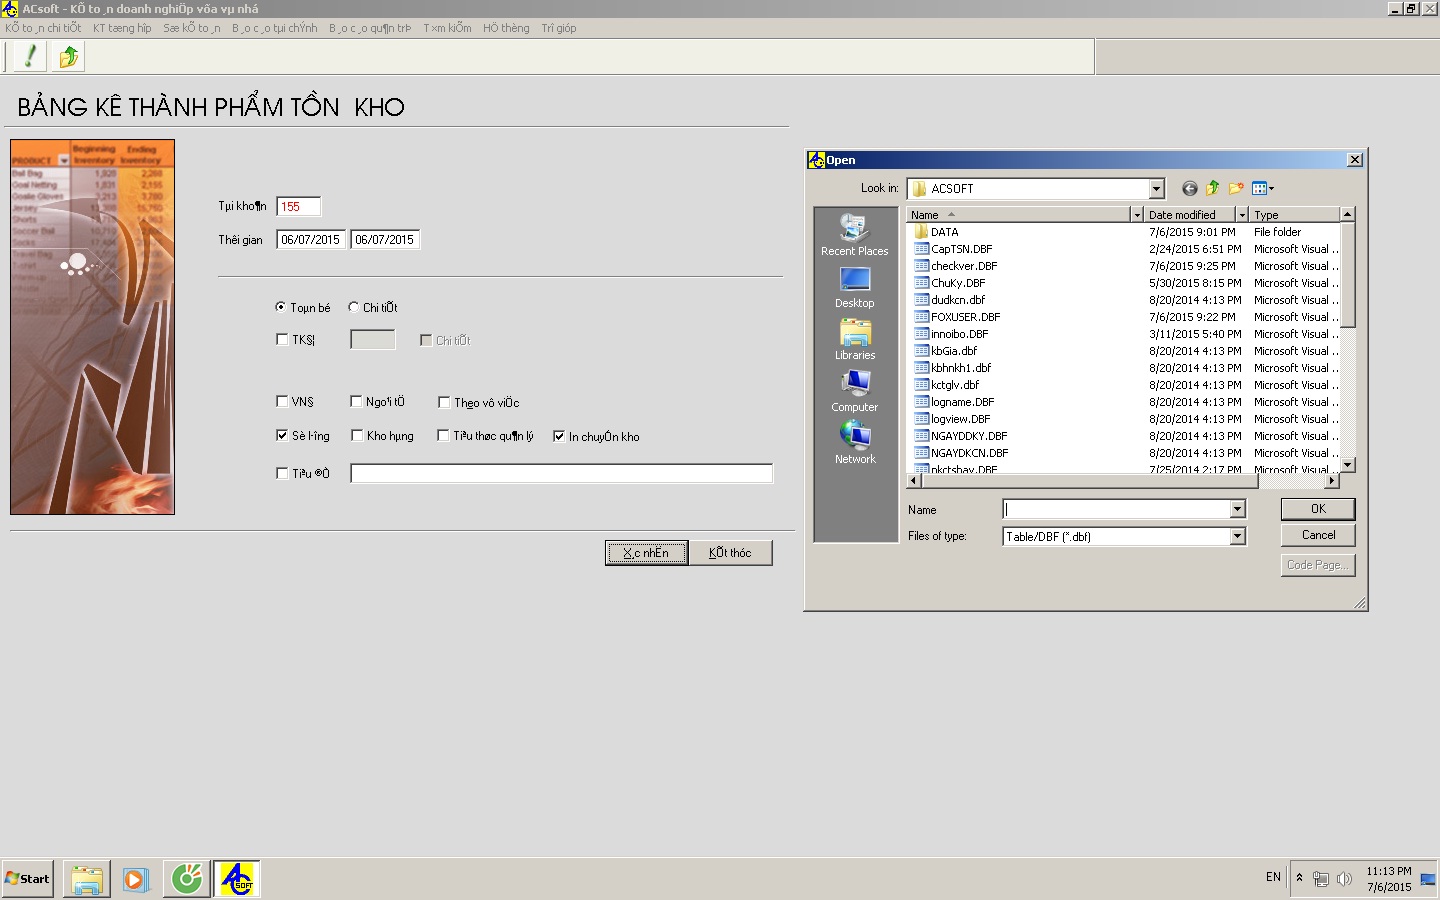Expand the 'Look in' ACSOFT dropdown
Viewport: 1440px width, 900px height.
tap(1156, 189)
